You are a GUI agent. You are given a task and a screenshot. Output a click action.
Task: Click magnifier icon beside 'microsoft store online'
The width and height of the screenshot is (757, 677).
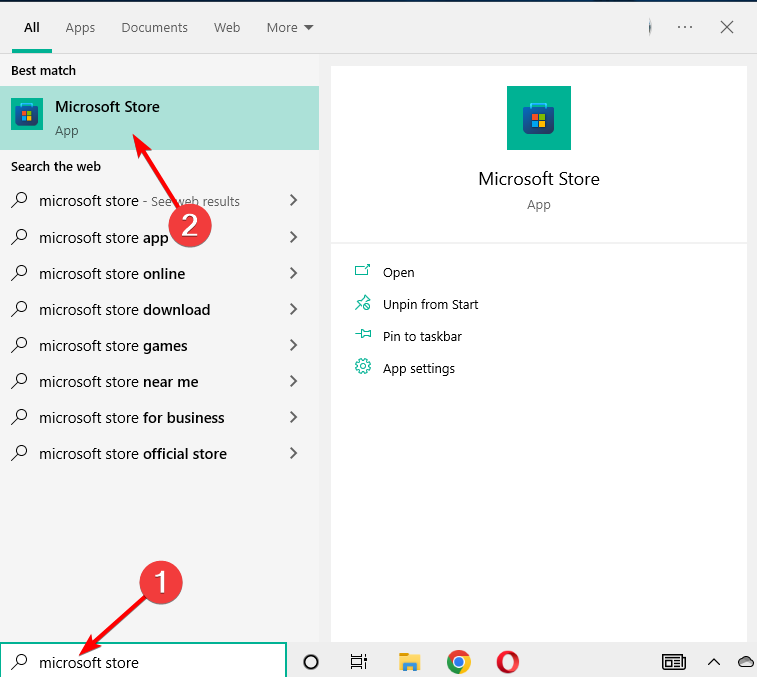click(19, 272)
